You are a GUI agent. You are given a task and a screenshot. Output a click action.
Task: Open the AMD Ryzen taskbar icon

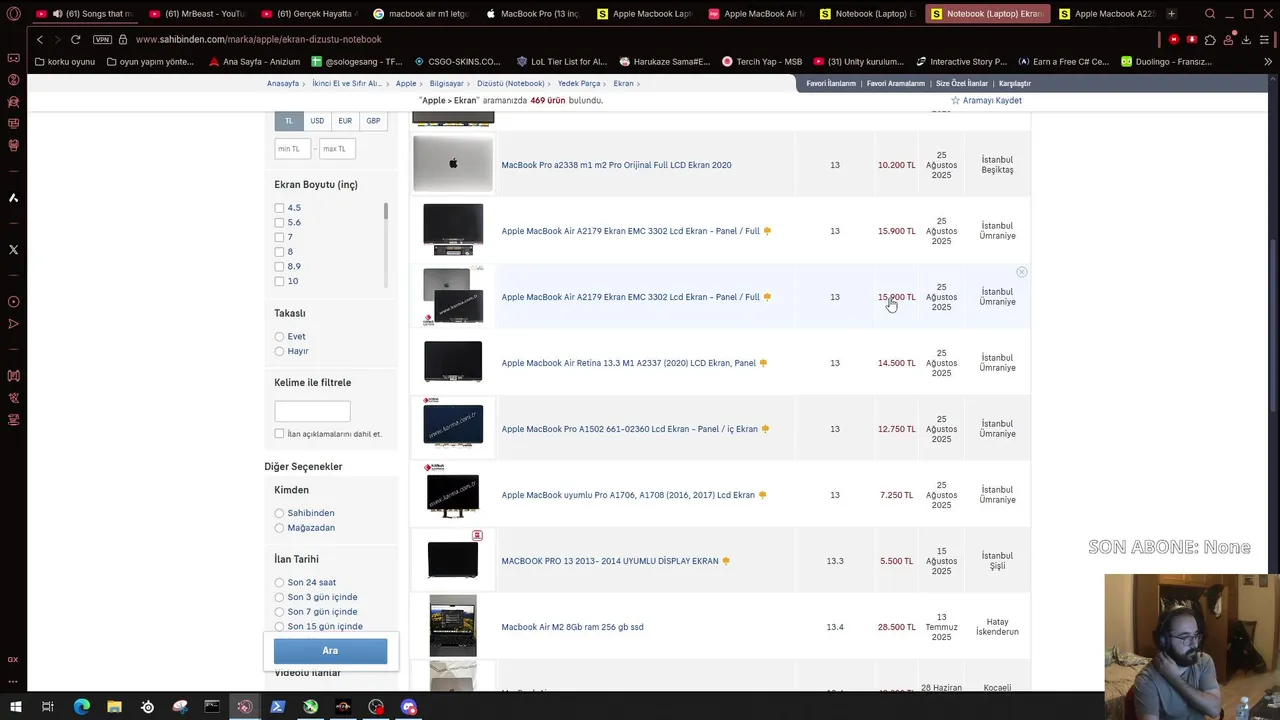point(343,707)
